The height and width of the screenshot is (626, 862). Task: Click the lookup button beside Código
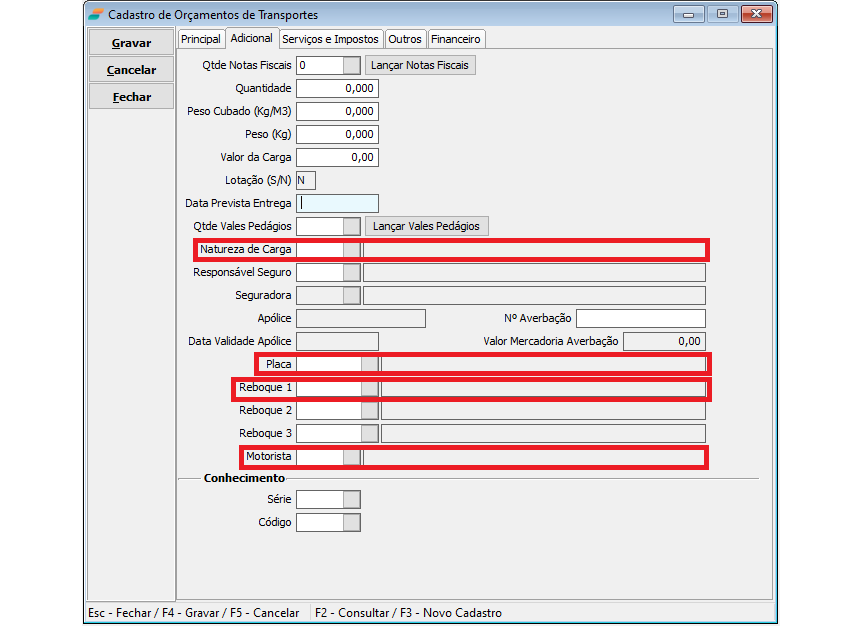(351, 522)
